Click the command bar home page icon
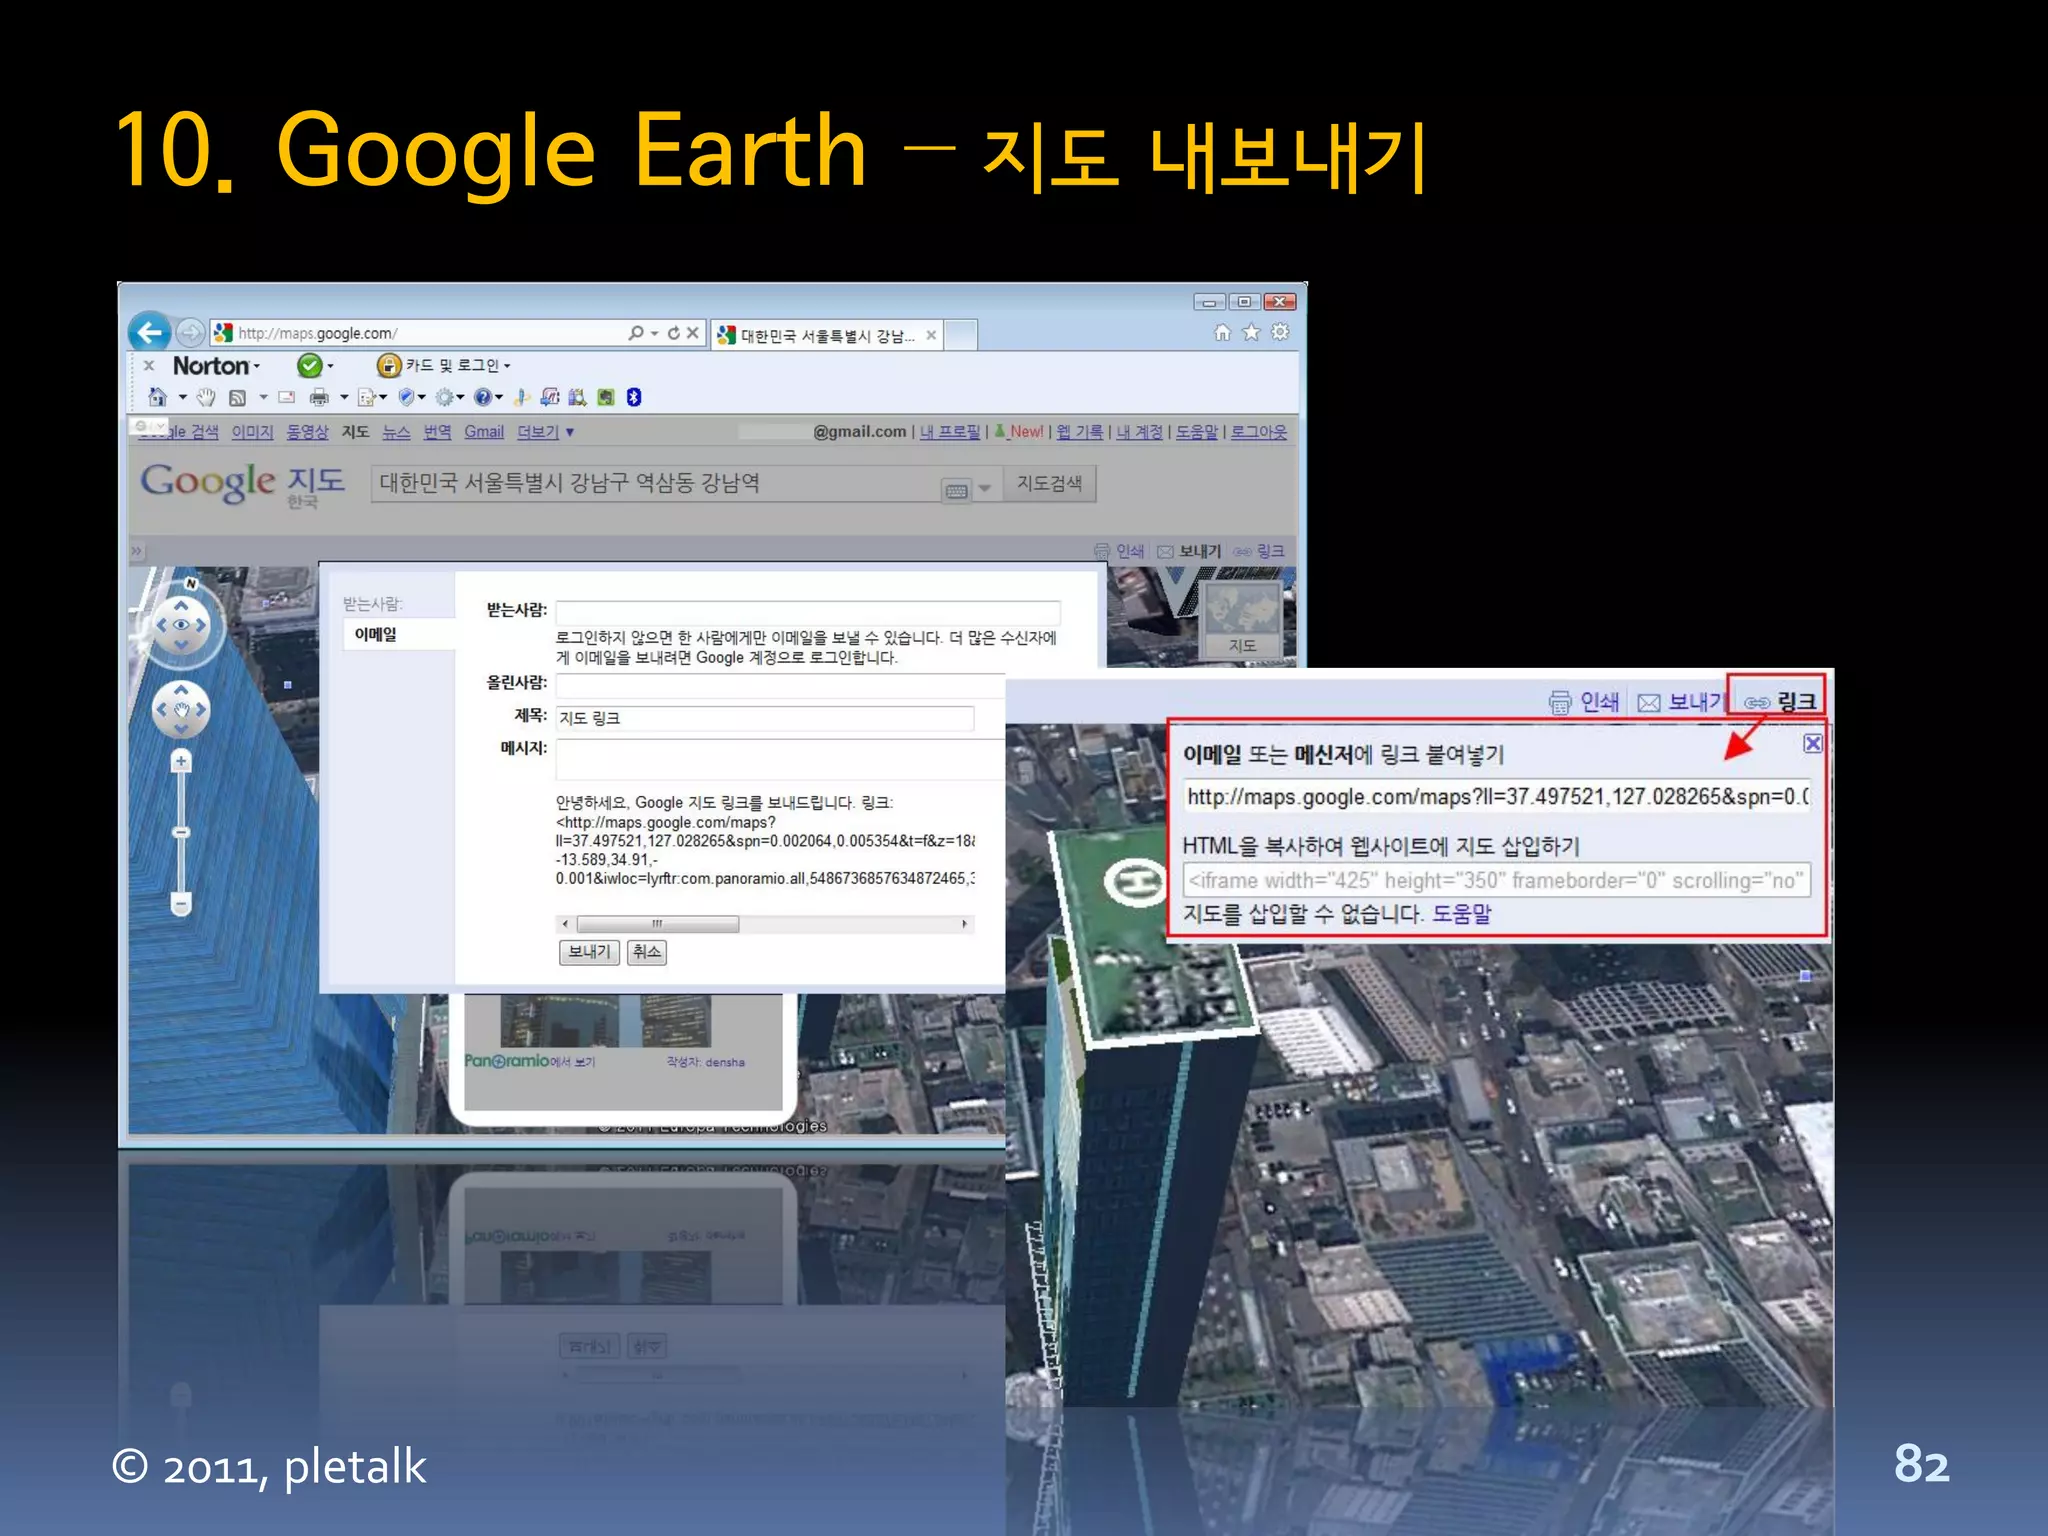 158,397
